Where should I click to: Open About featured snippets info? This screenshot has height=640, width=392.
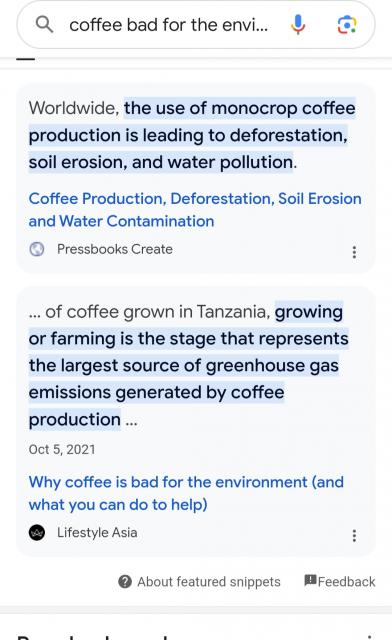(x=209, y=582)
